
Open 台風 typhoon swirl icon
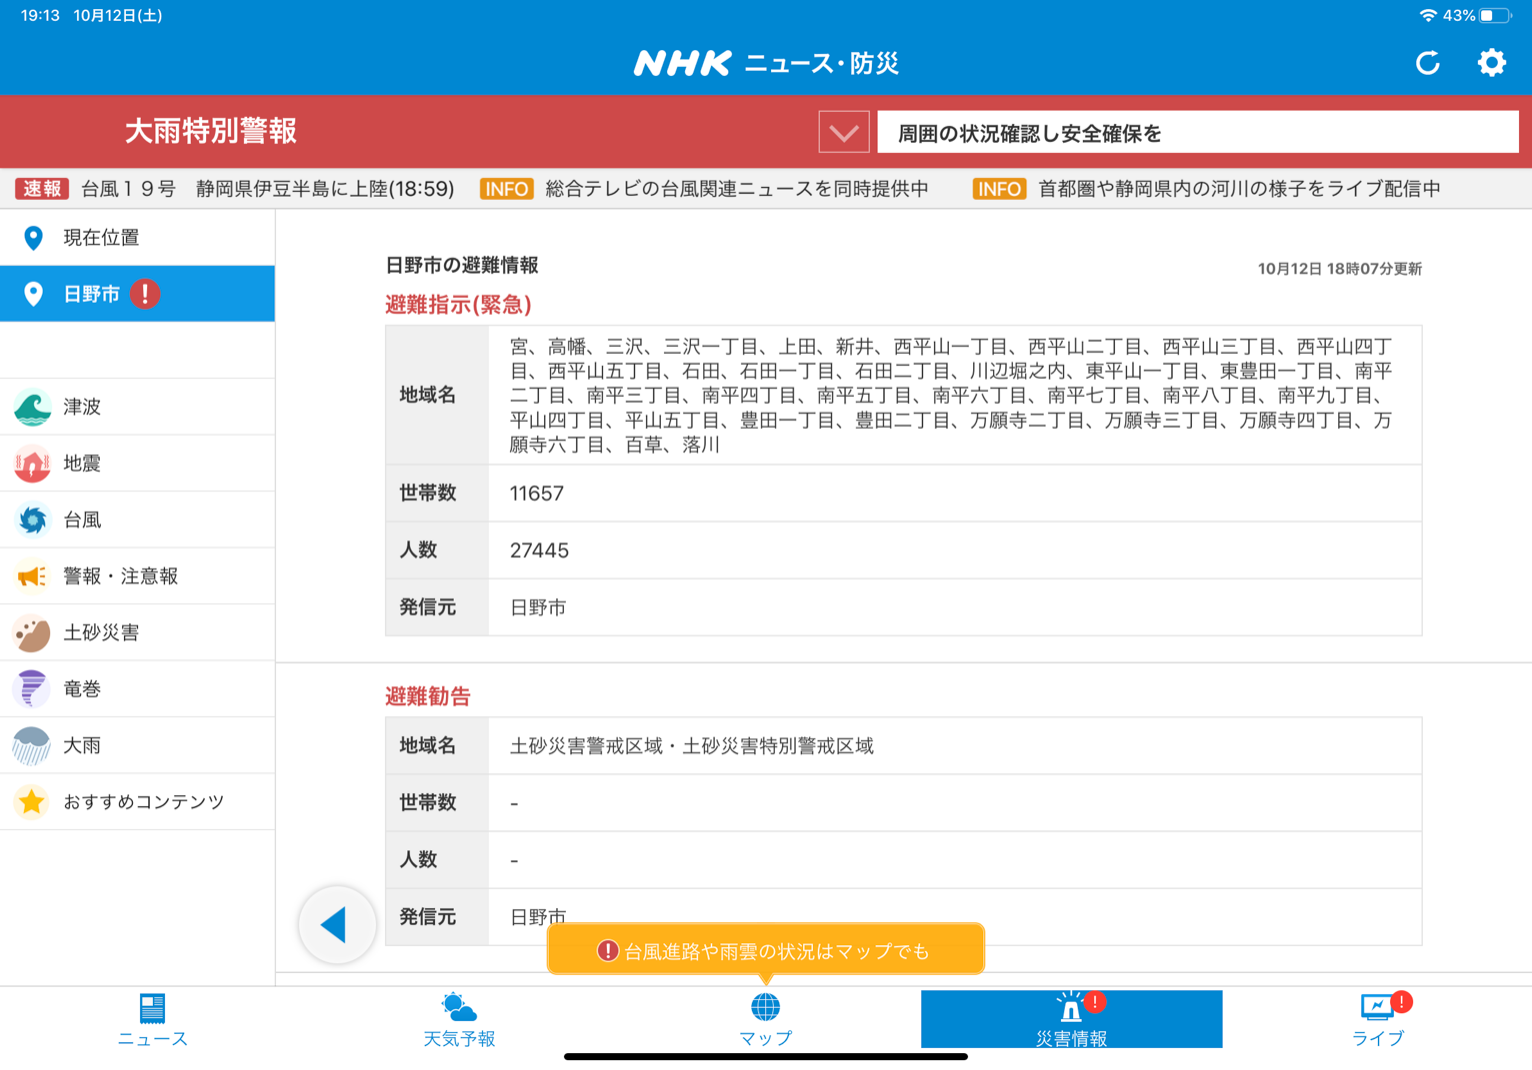pyautogui.click(x=32, y=520)
